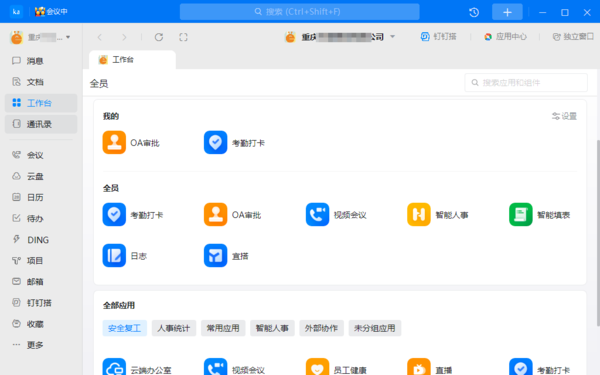The height and width of the screenshot is (375, 600).
Task: Open 文档 in the sidebar
Action: coord(41,82)
